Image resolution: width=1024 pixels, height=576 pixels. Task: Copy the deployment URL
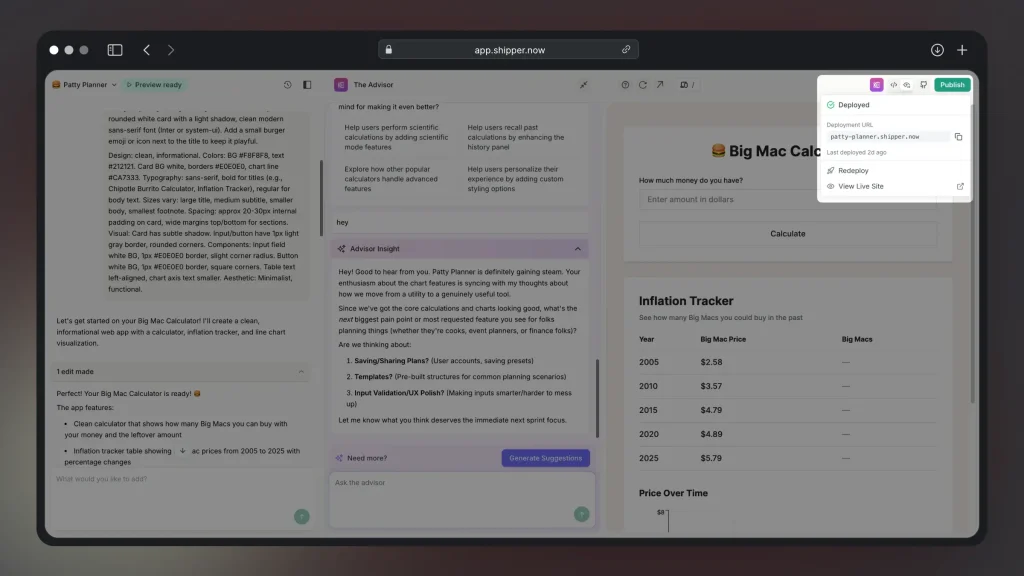click(x=958, y=137)
